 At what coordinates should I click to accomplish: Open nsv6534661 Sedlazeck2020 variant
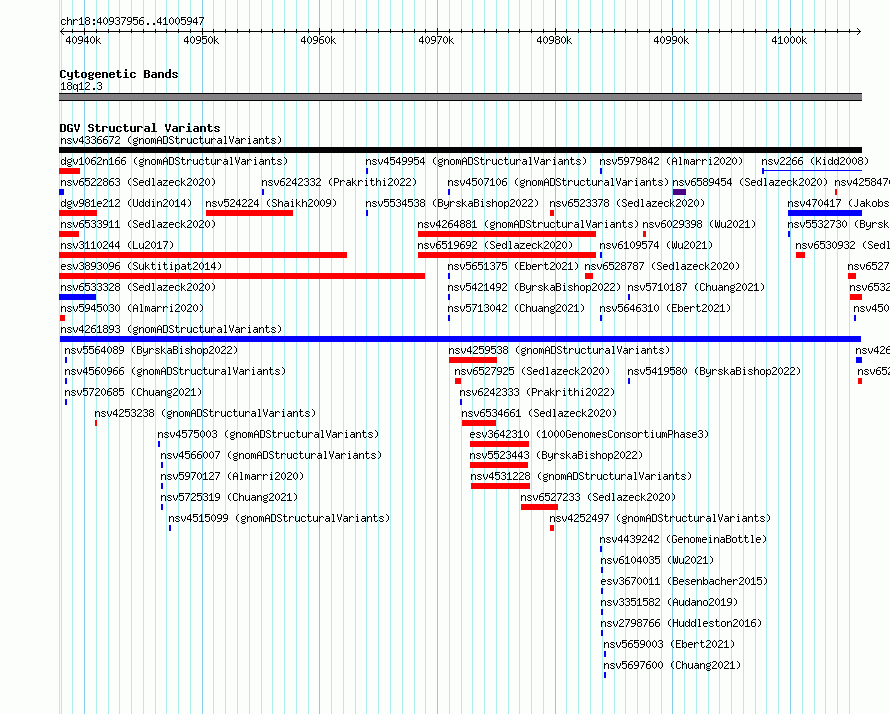point(539,413)
